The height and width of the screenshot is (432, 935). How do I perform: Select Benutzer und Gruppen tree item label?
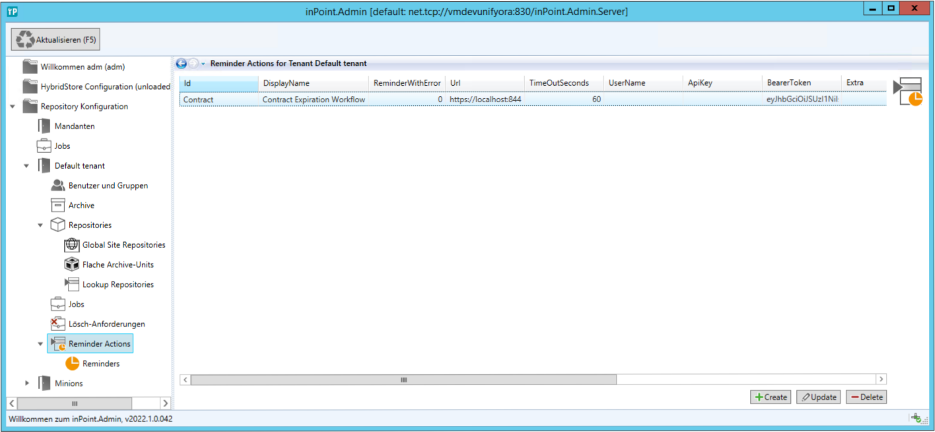(x=109, y=186)
